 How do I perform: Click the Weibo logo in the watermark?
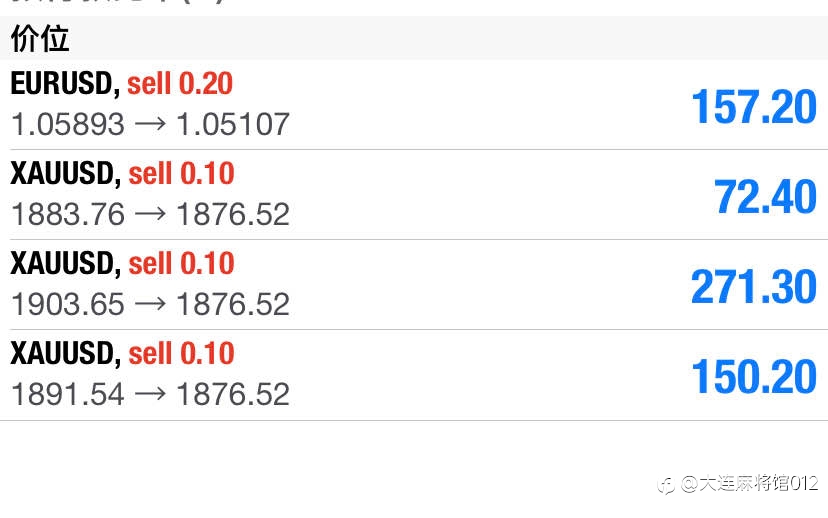pos(667,484)
